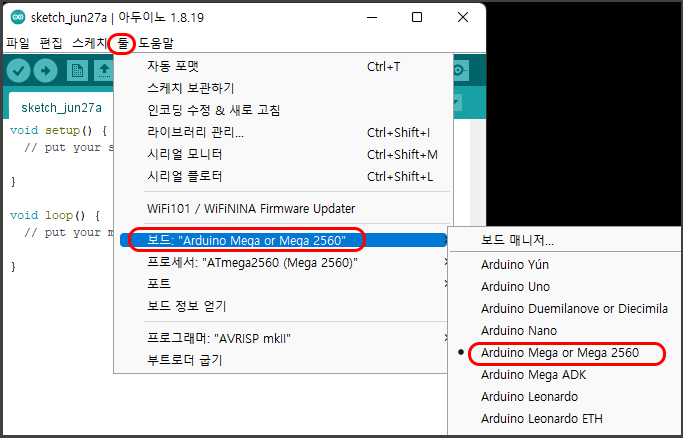
Task: Click 부트로더 굽기 menu entry
Action: [x=184, y=360]
